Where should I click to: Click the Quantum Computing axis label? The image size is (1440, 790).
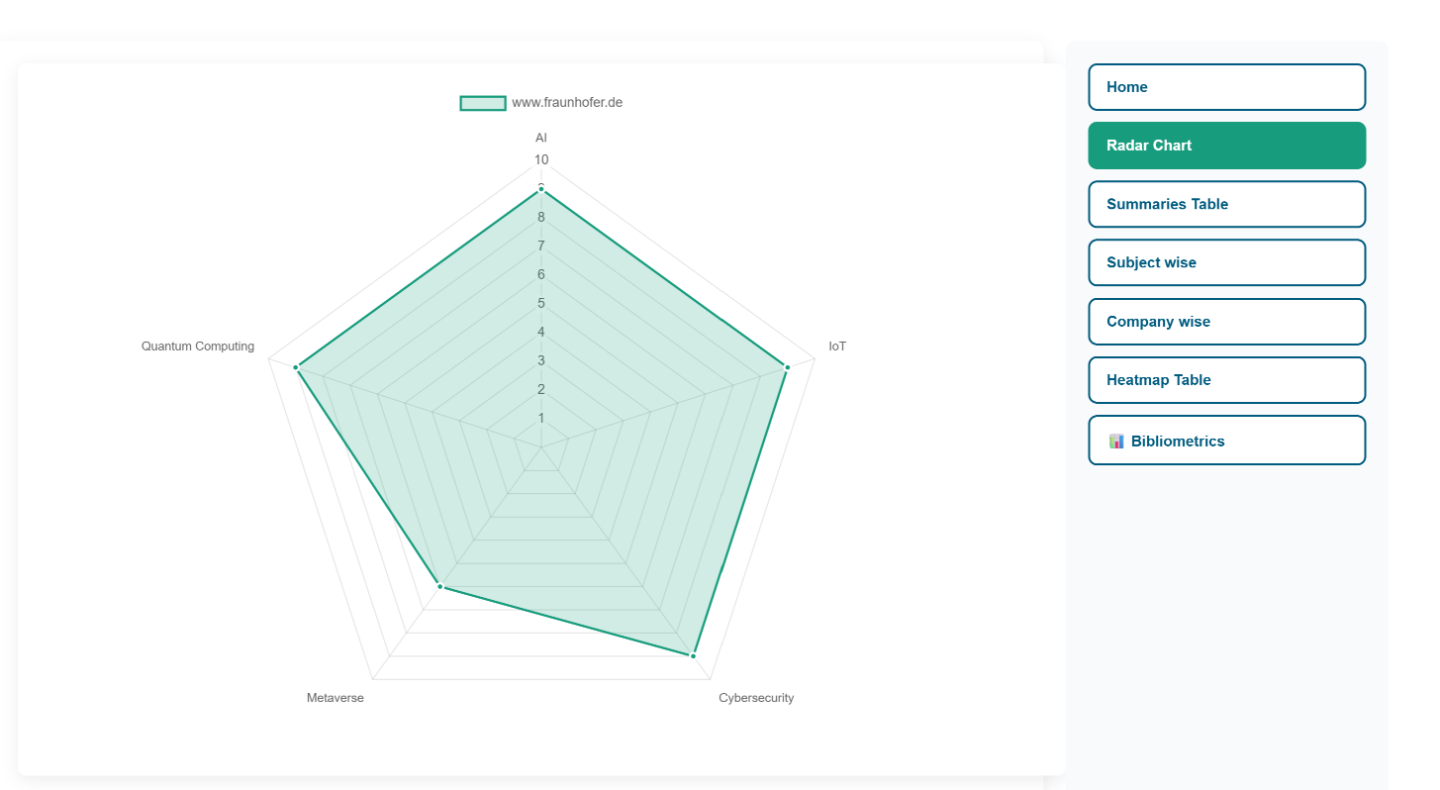198,347
